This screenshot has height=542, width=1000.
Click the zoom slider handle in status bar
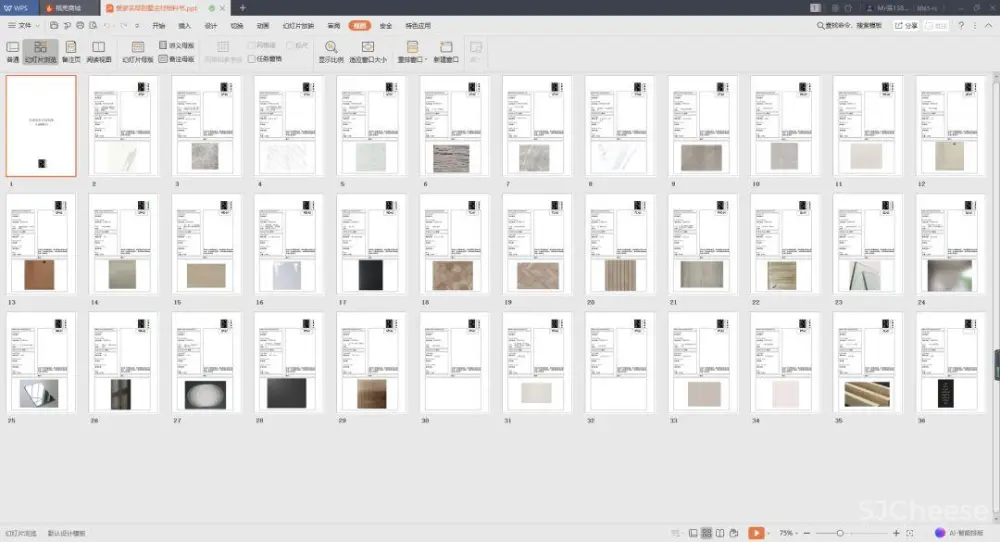(x=840, y=533)
